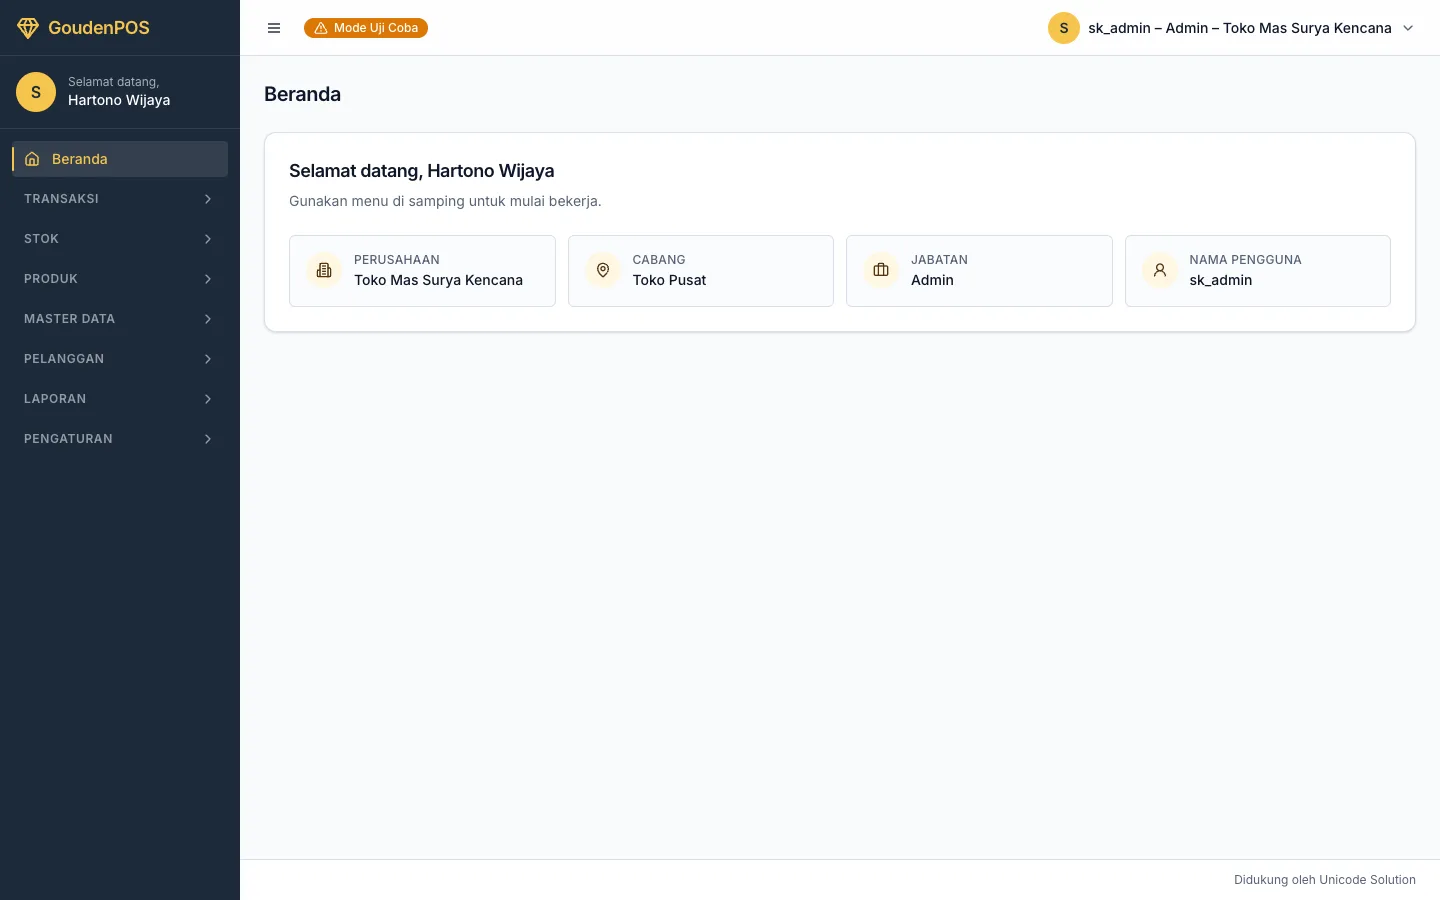Click the warning icon in Mode Uji Coba badge
Screen dimensions: 1440x900
coord(321,28)
